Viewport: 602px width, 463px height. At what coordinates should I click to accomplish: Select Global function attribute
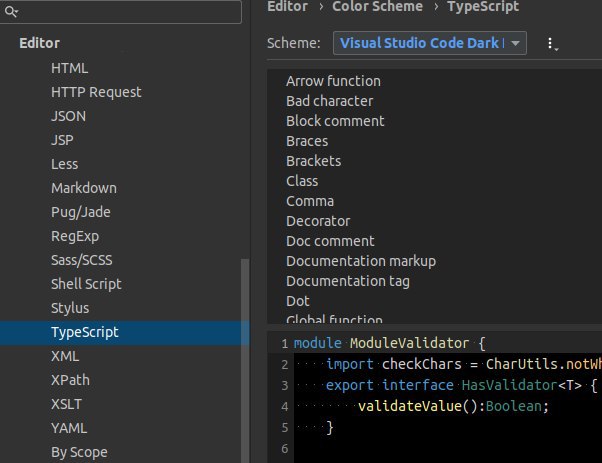coord(334,319)
